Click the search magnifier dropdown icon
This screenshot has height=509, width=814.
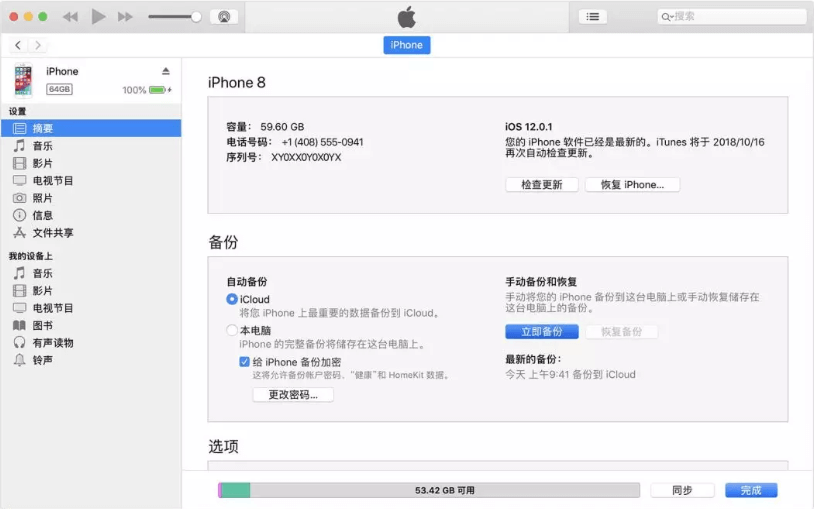667,17
